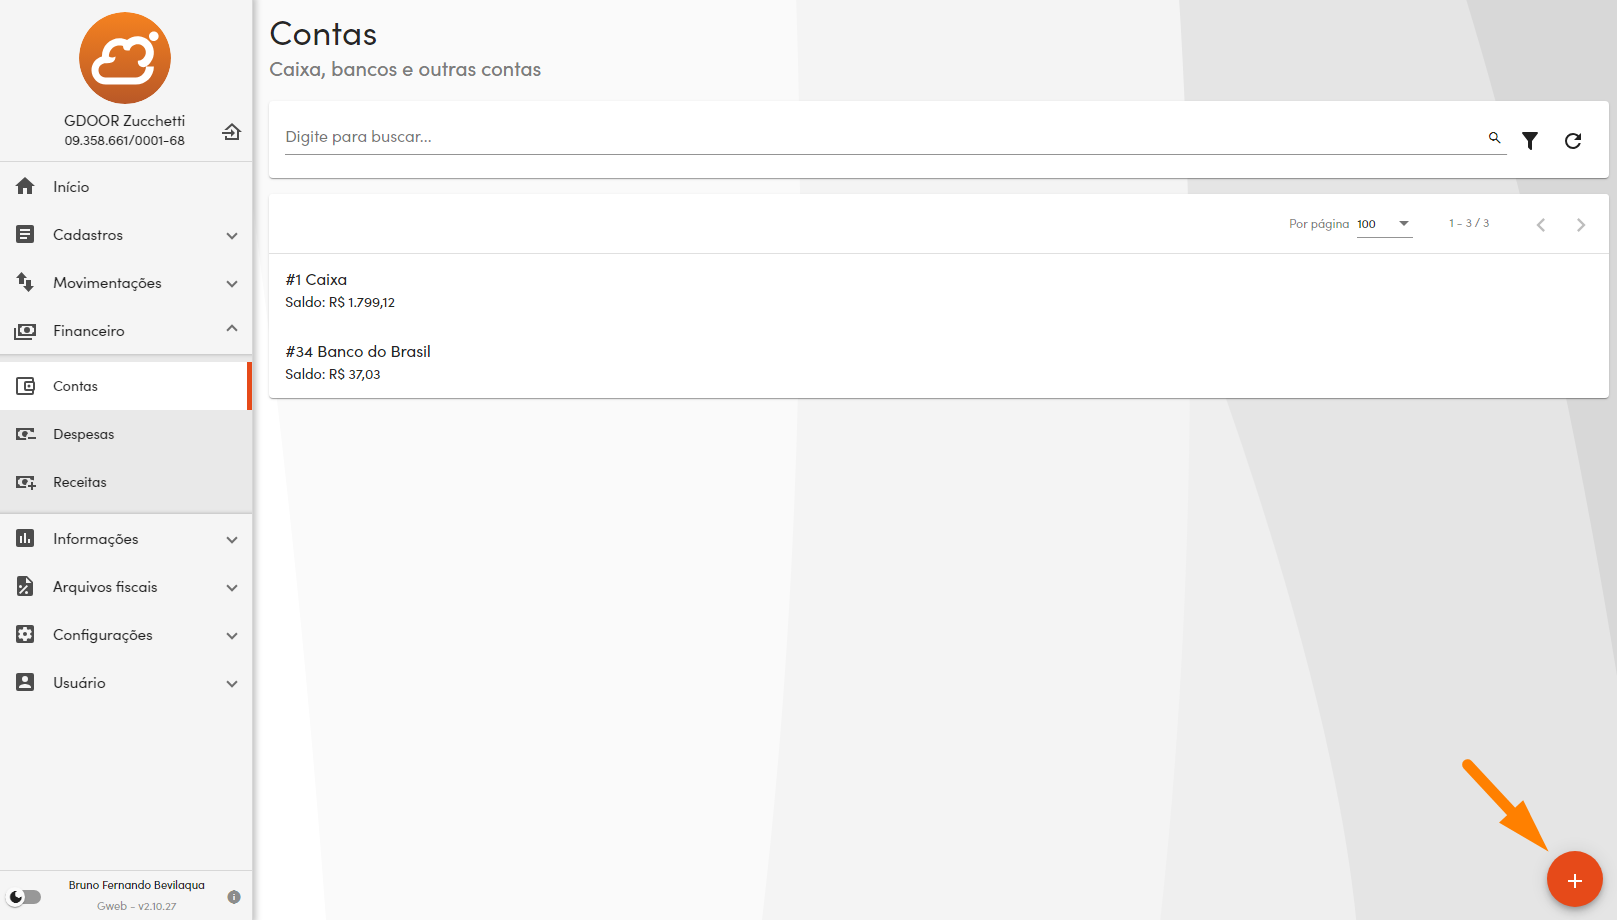Click the Informações chart icon
This screenshot has width=1617, height=920.
click(25, 538)
